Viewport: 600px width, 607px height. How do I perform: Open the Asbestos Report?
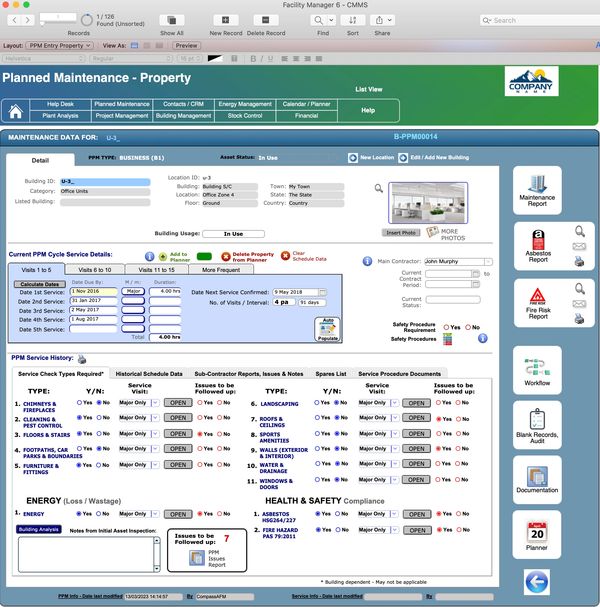tap(537, 245)
